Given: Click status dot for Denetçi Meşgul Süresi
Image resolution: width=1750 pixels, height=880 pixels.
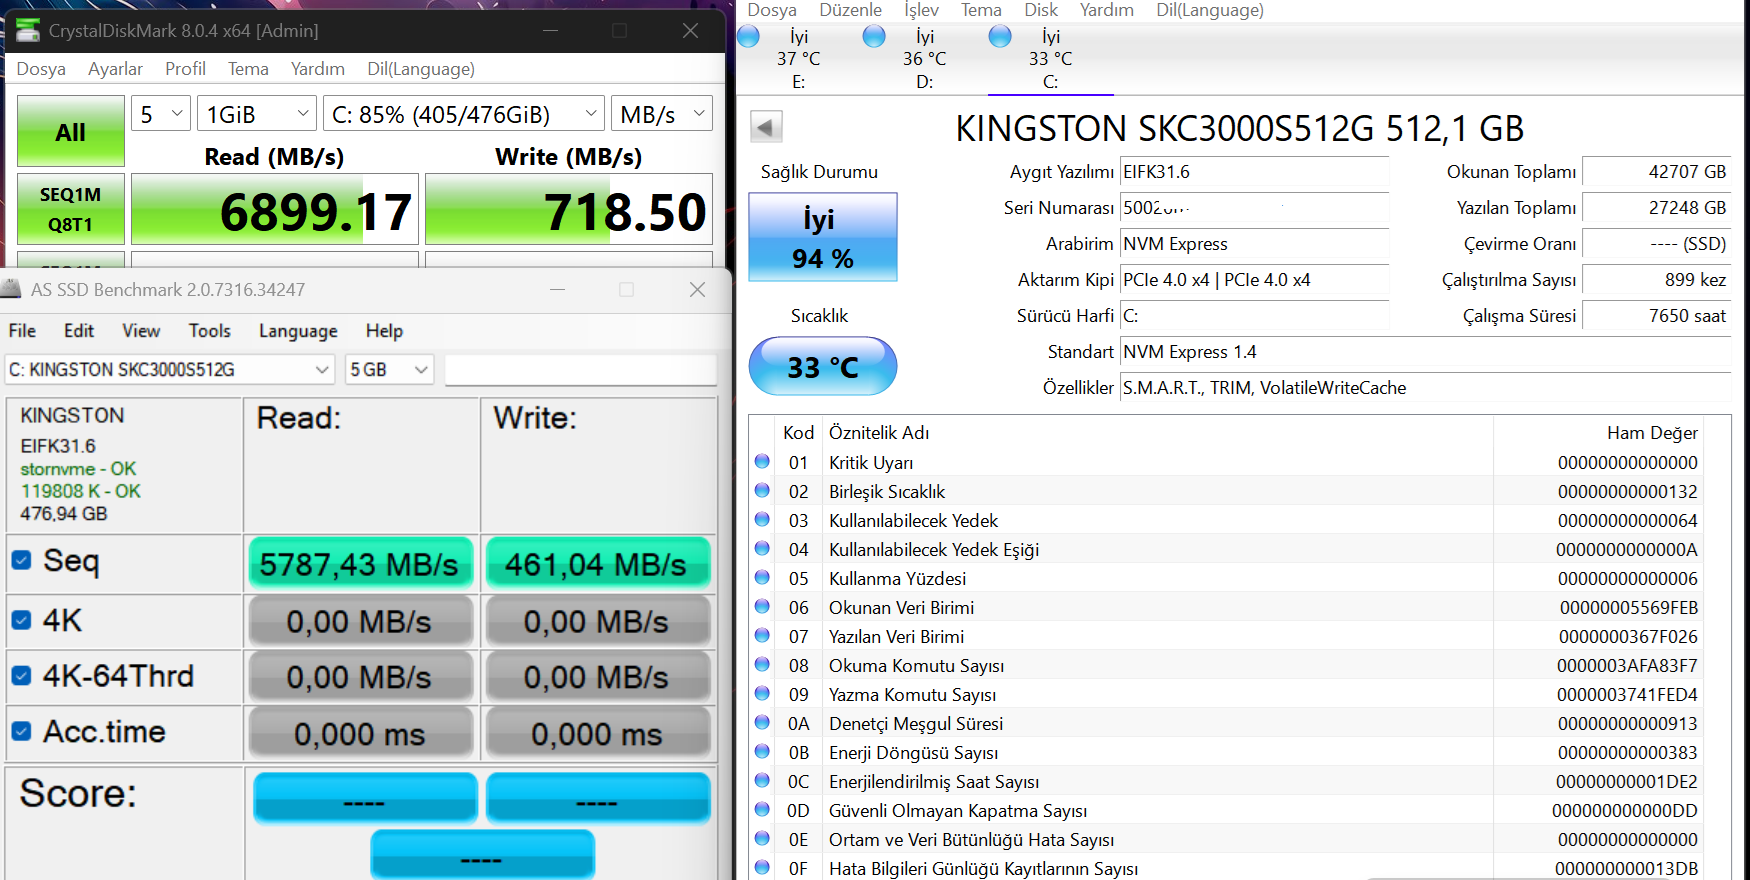Looking at the screenshot, I should pos(762,723).
